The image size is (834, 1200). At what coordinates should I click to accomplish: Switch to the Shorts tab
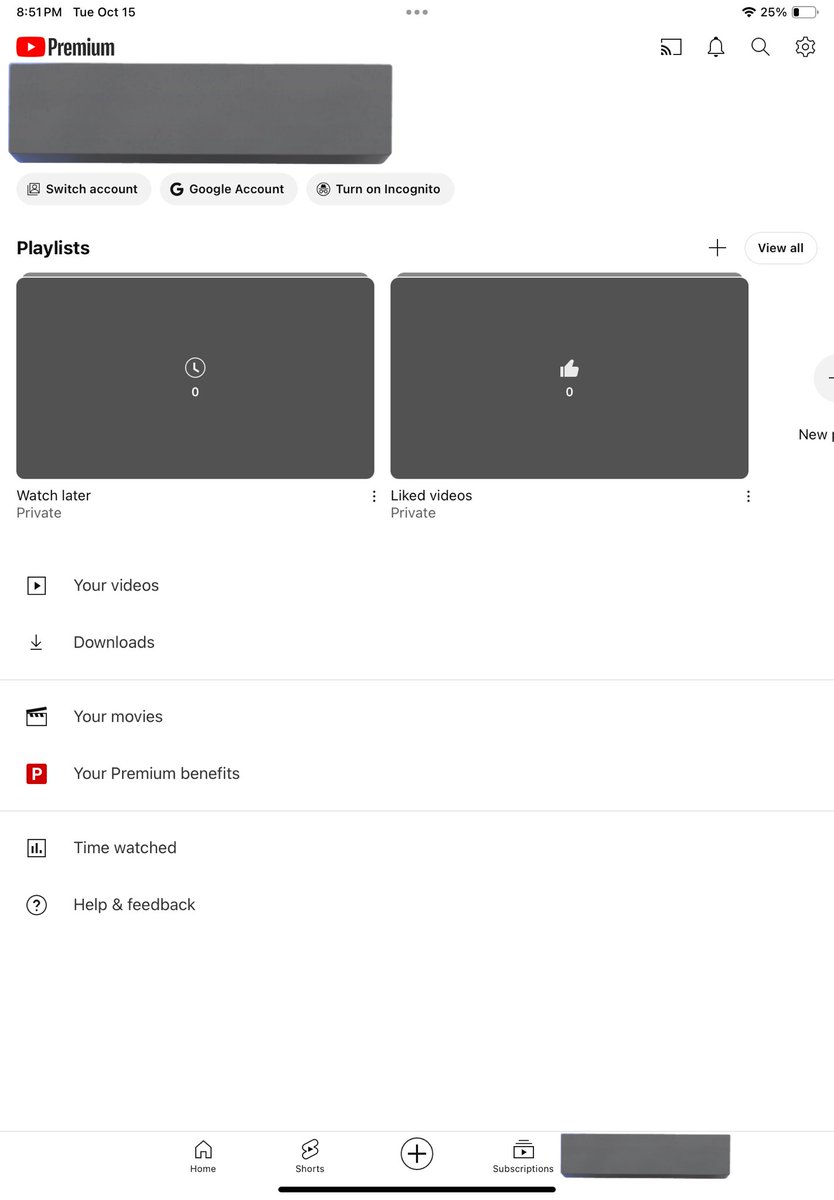pos(310,1156)
